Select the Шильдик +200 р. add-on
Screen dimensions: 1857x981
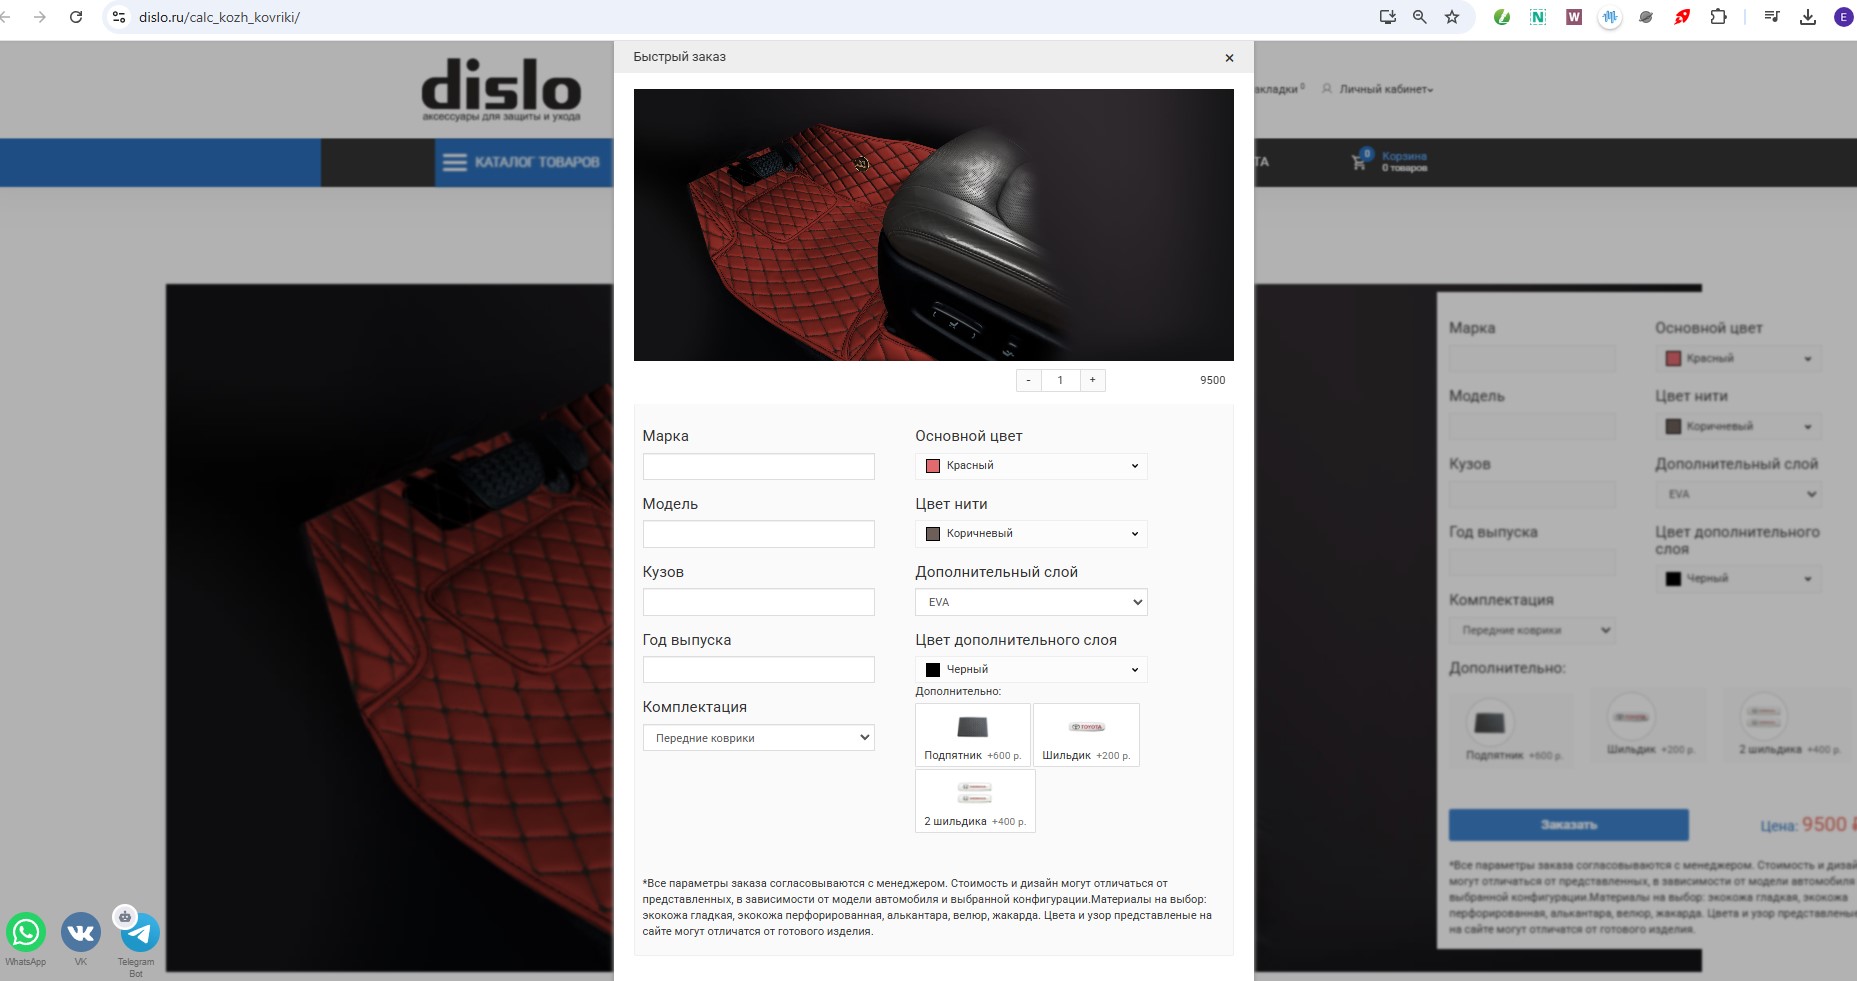tap(1086, 735)
